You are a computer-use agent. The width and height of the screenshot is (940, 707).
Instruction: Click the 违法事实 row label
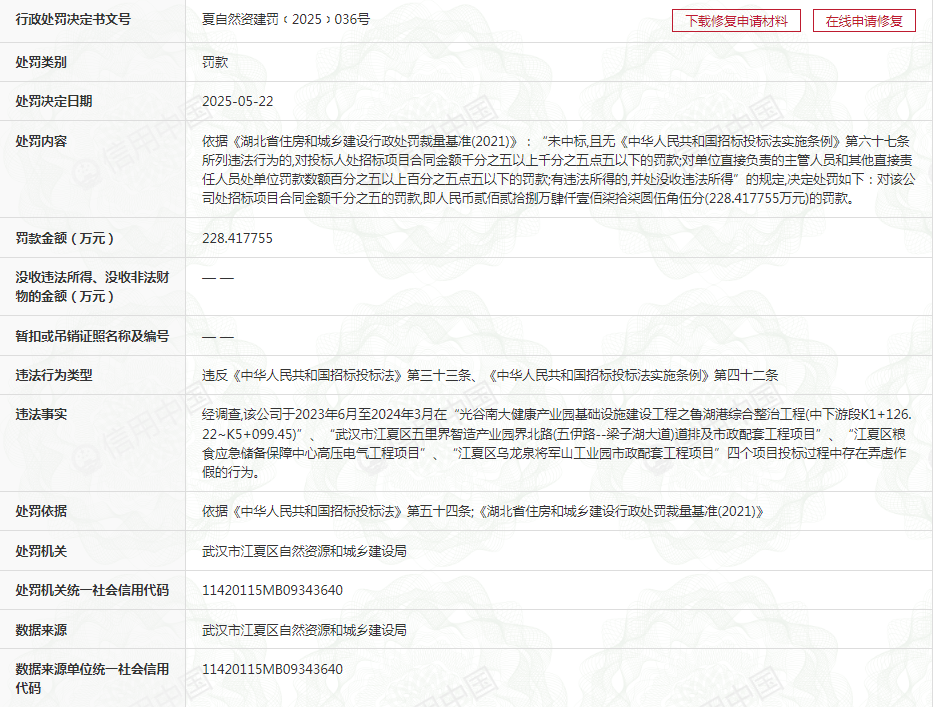(x=41, y=414)
